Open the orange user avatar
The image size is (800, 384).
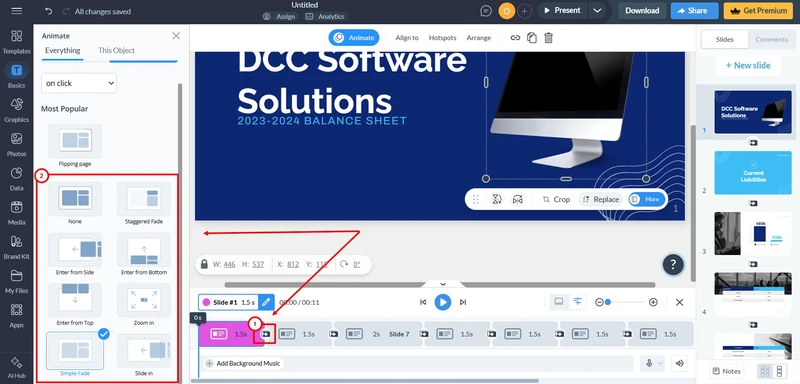(x=507, y=11)
